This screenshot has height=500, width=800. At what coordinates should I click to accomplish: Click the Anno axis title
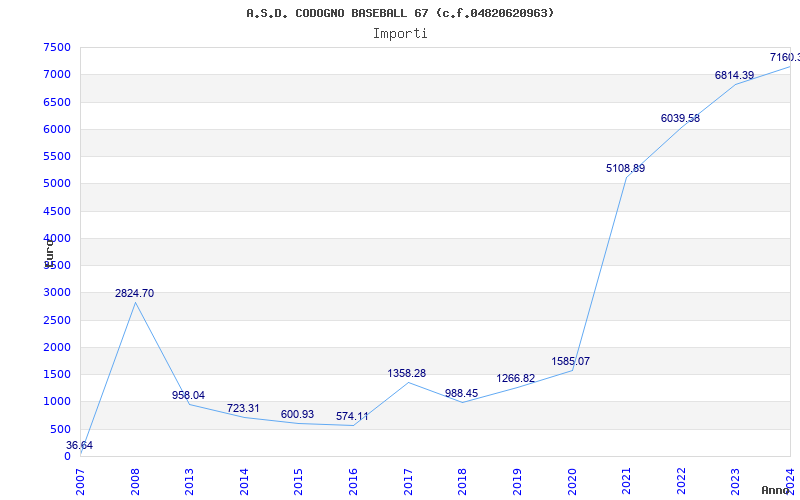pyautogui.click(x=775, y=490)
